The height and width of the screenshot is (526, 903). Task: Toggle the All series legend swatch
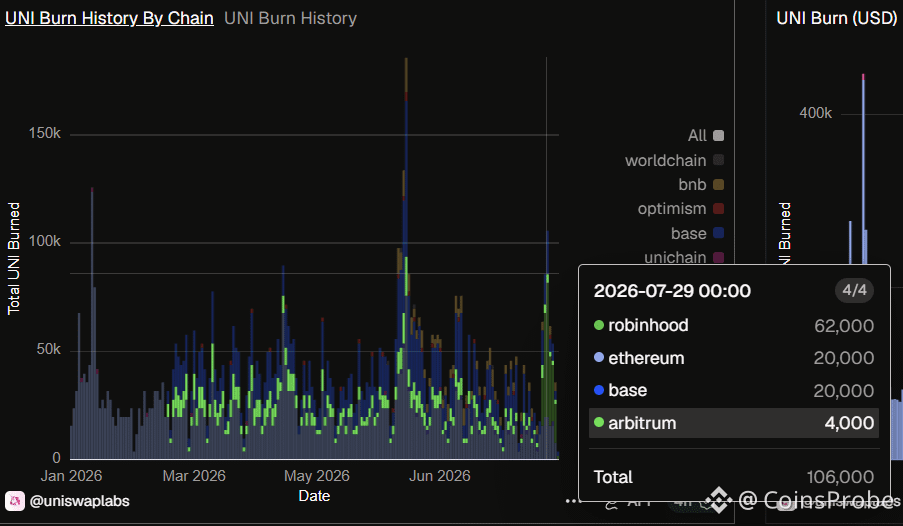tap(718, 135)
